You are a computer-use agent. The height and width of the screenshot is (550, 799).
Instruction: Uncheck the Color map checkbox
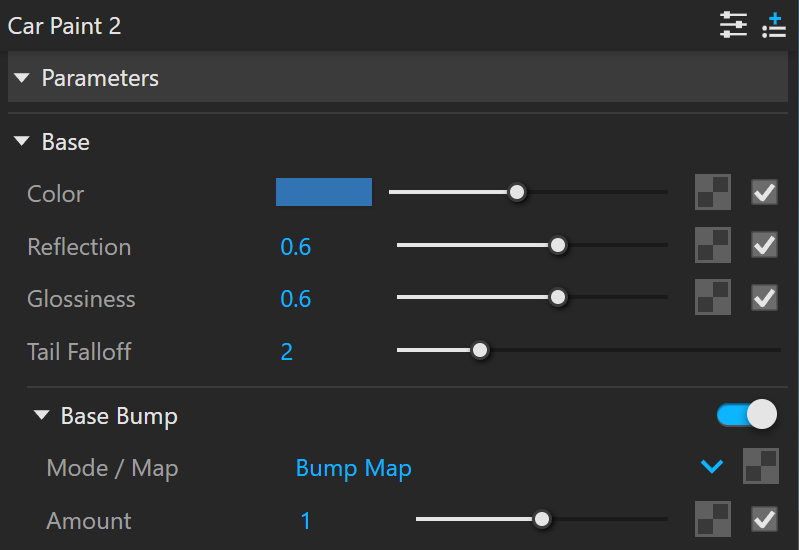pyautogui.click(x=764, y=192)
